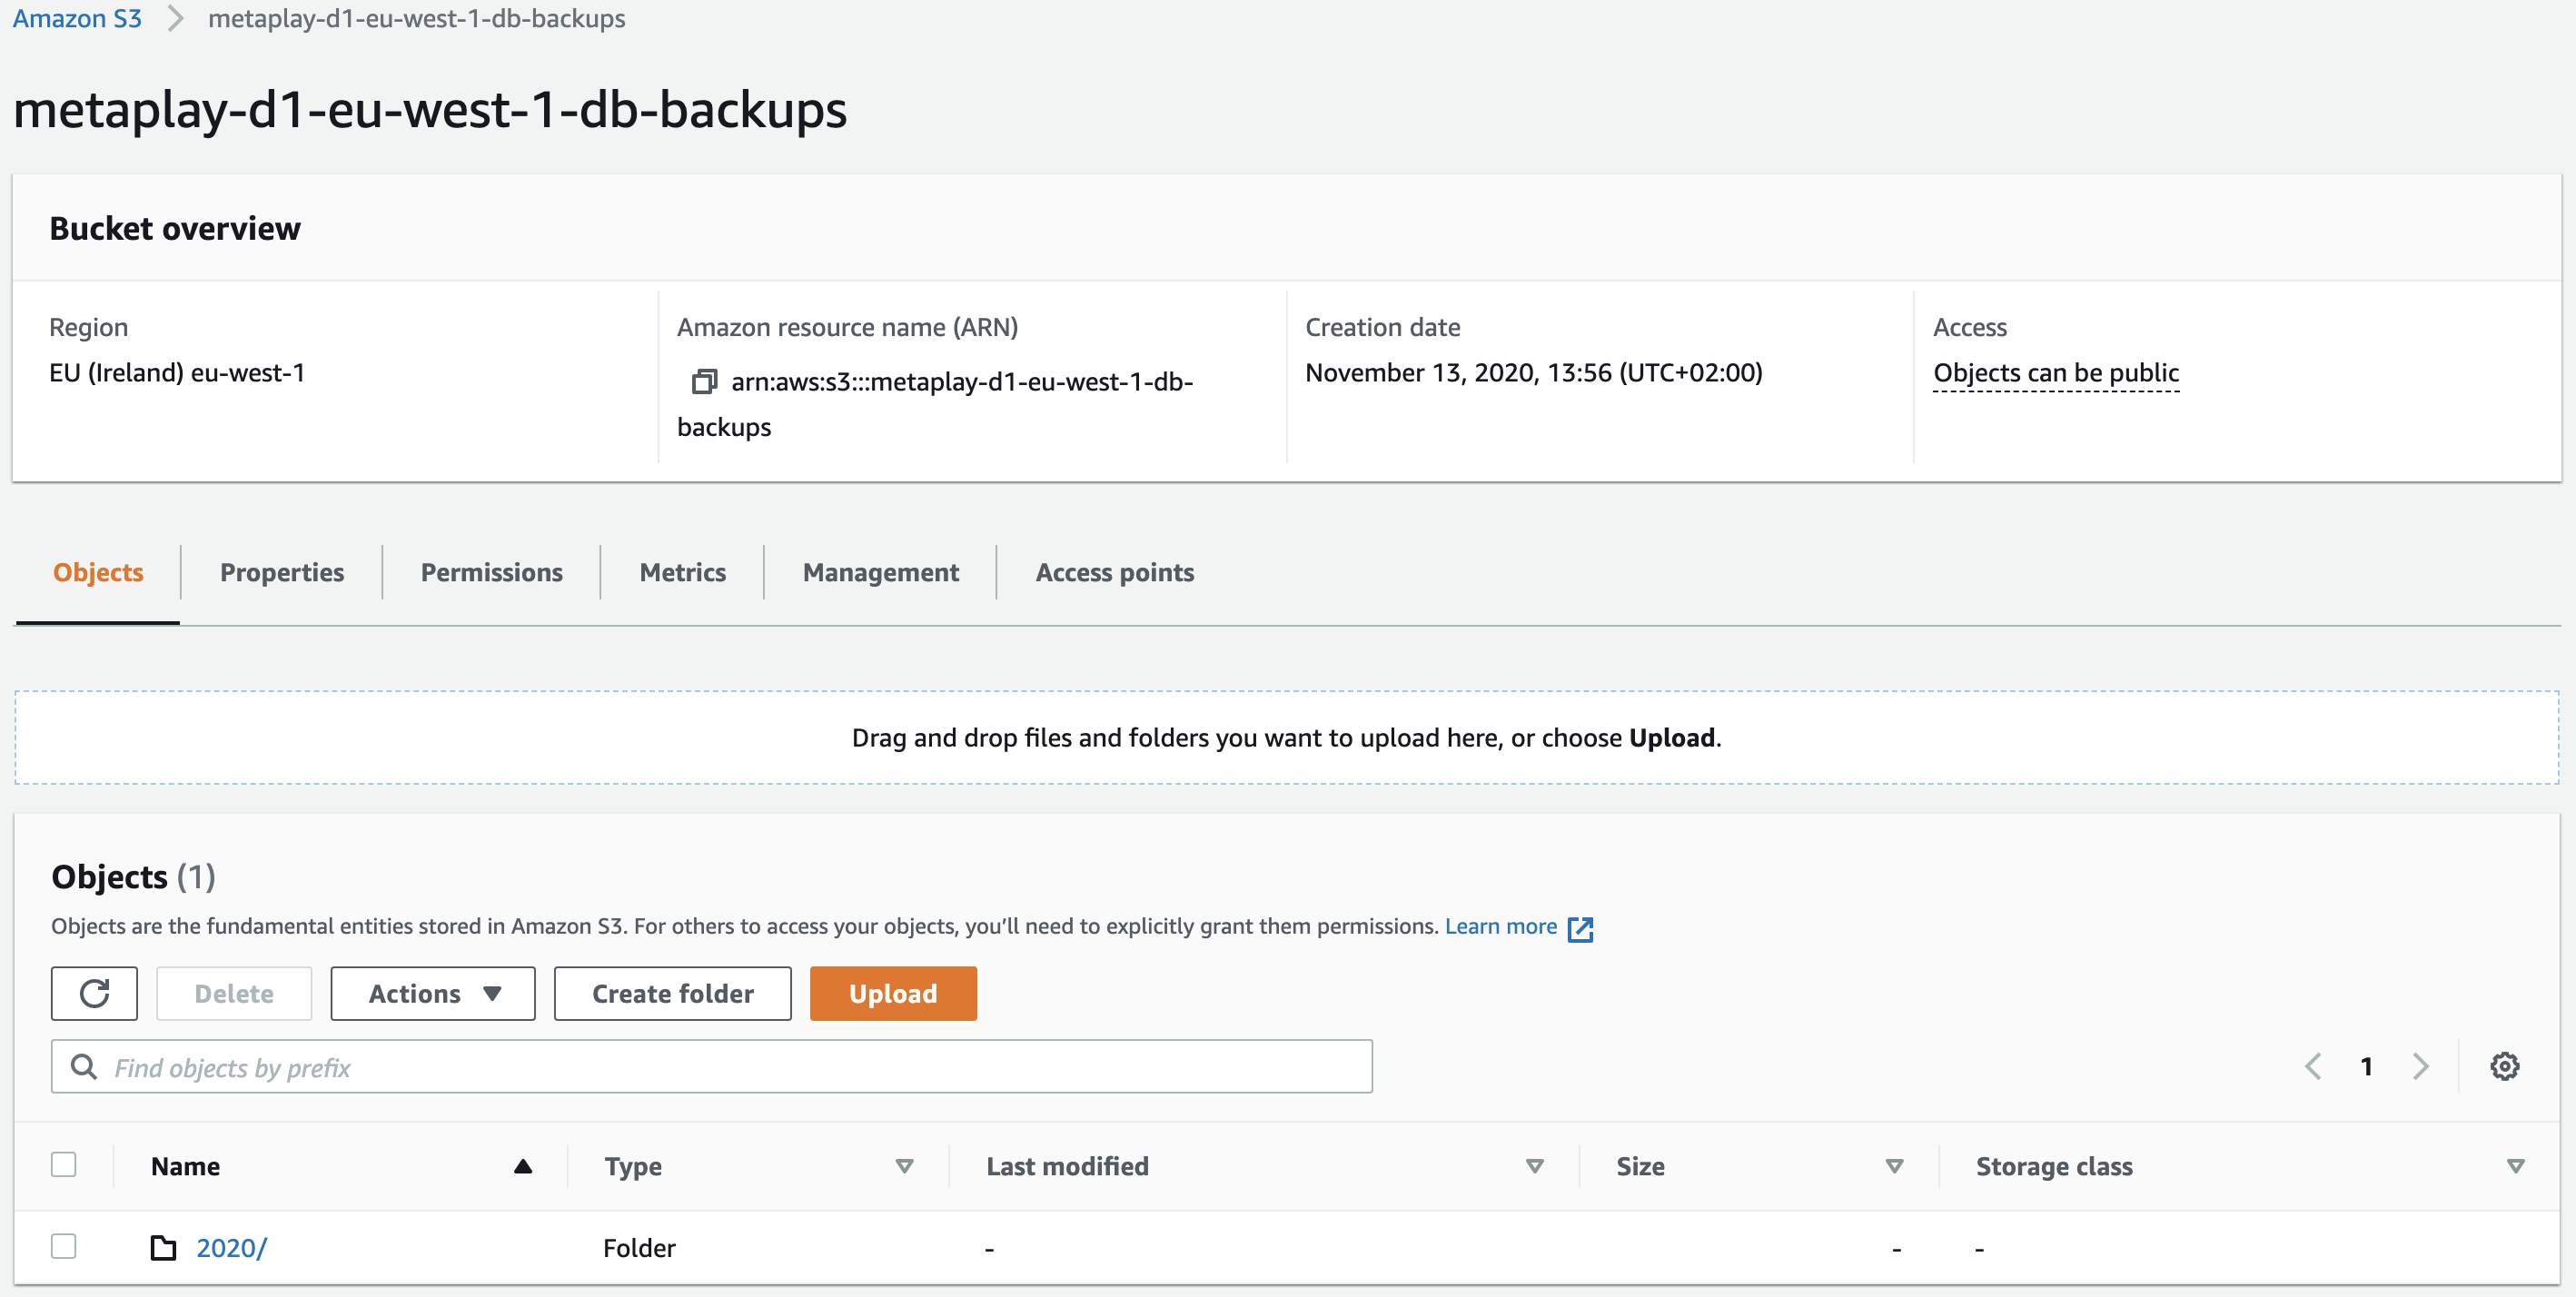Click the page title metaplay-d1-eu-west-1-db-backups
Image resolution: width=2576 pixels, height=1297 pixels.
[x=430, y=109]
